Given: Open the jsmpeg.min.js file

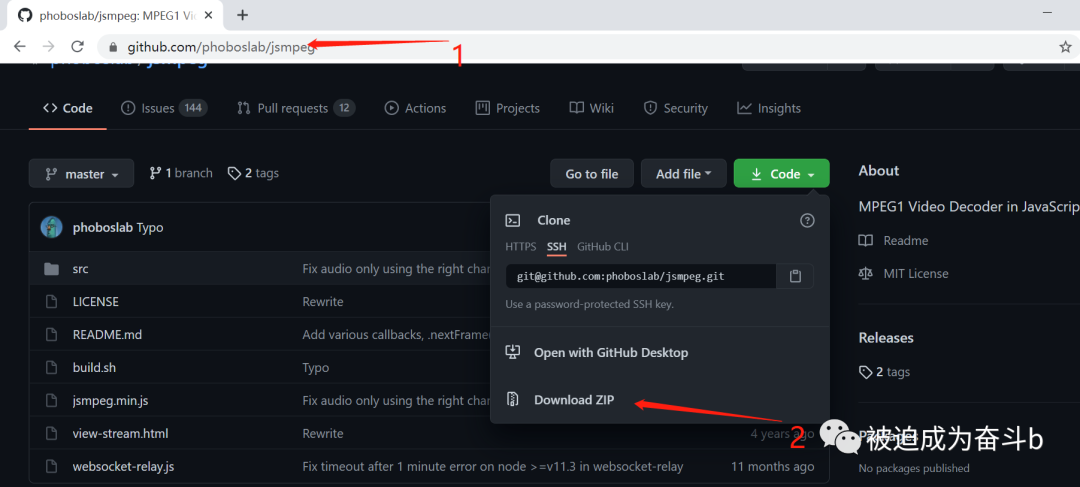Looking at the screenshot, I should tap(110, 400).
